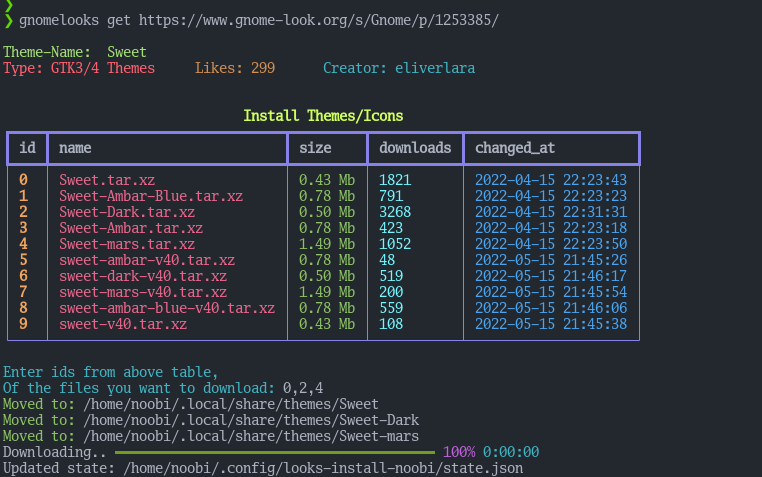Select the Sweet-Dark.tar.xz file name

point(127,212)
